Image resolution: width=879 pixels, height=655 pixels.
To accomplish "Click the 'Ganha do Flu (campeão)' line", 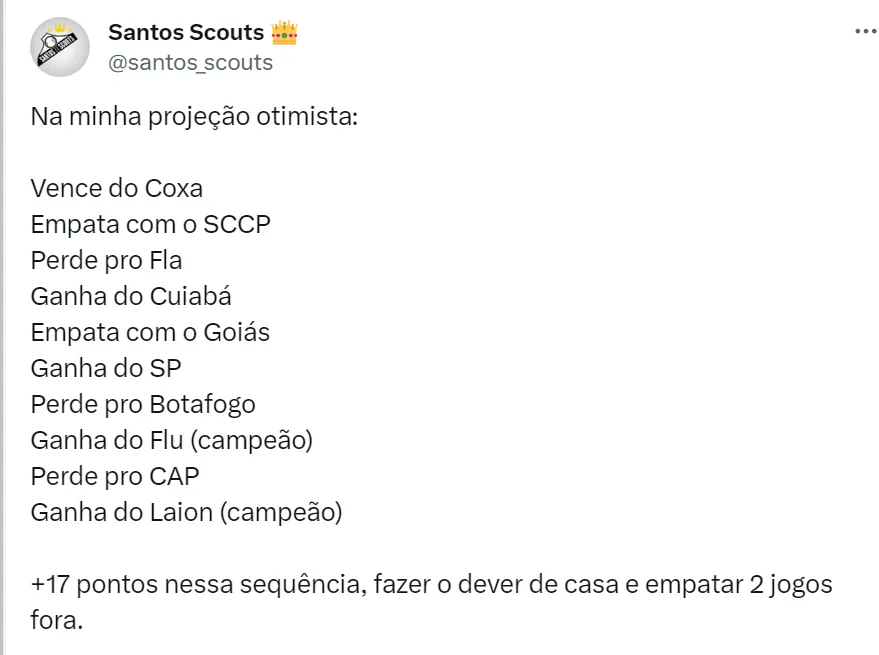I will point(172,440).
